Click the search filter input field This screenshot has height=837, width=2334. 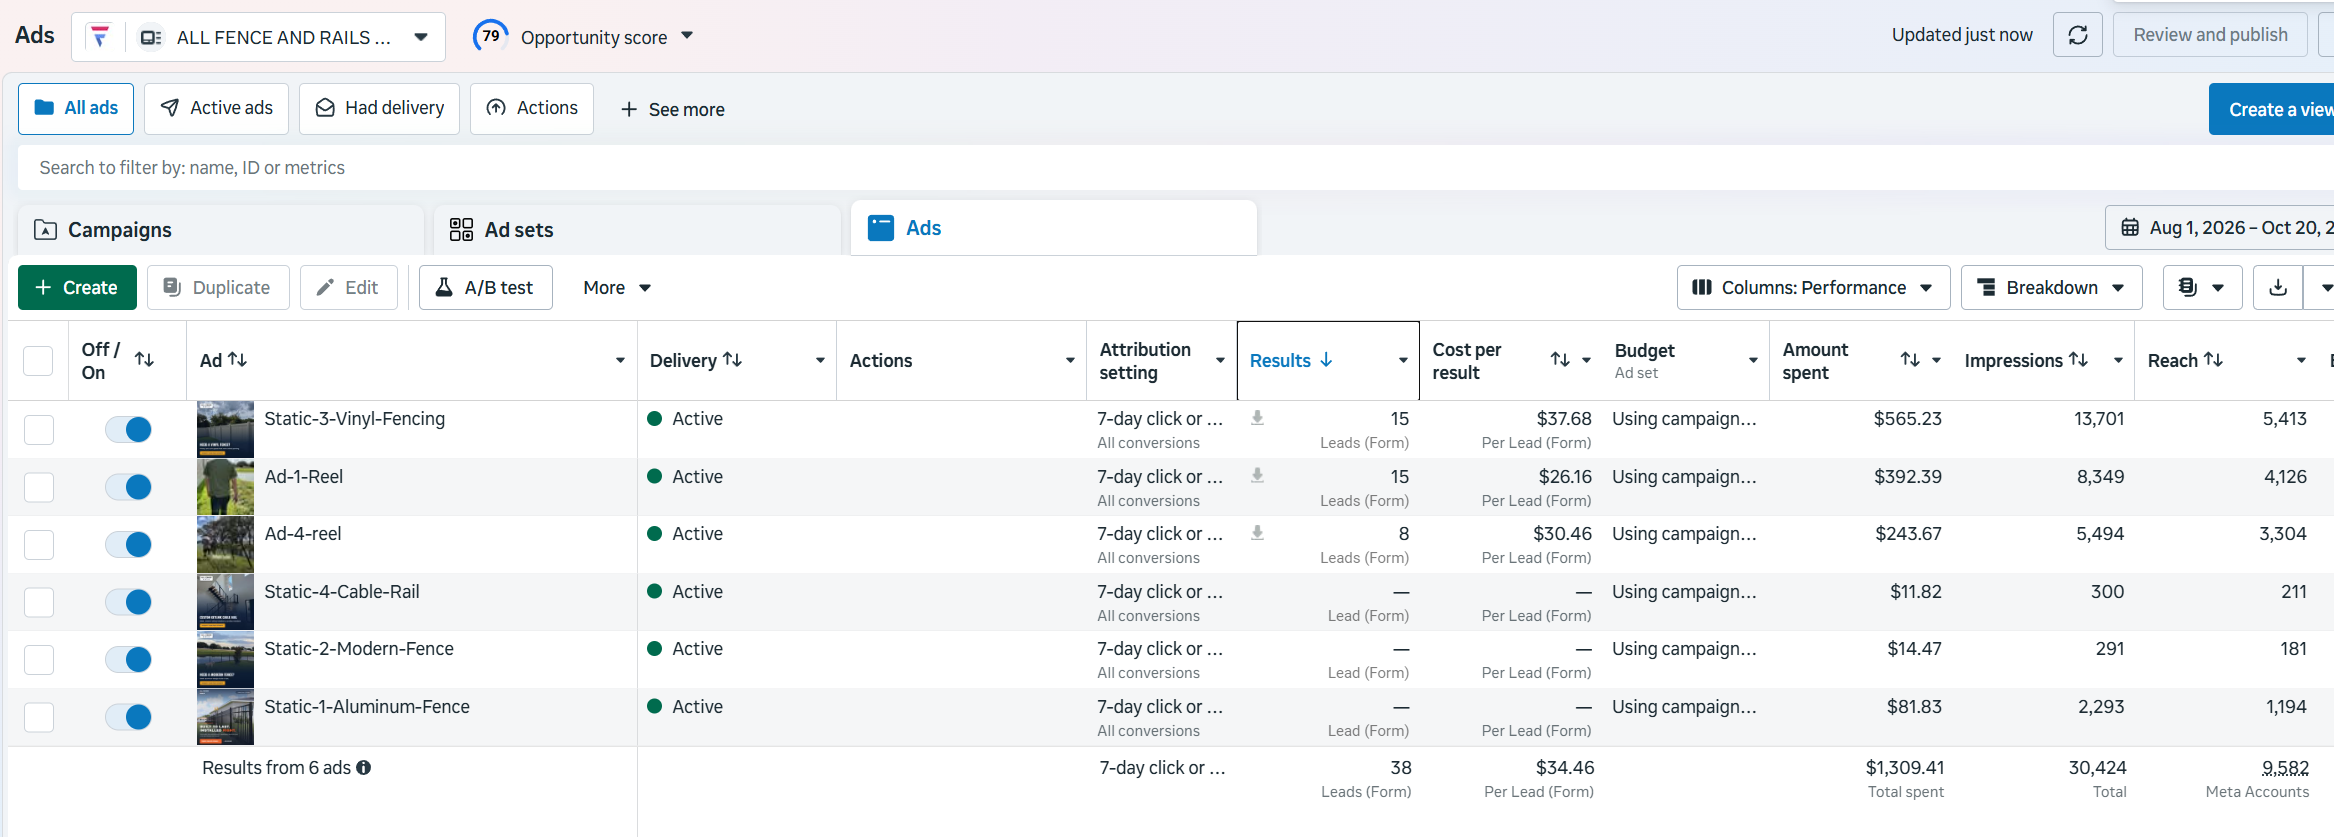[1176, 168]
